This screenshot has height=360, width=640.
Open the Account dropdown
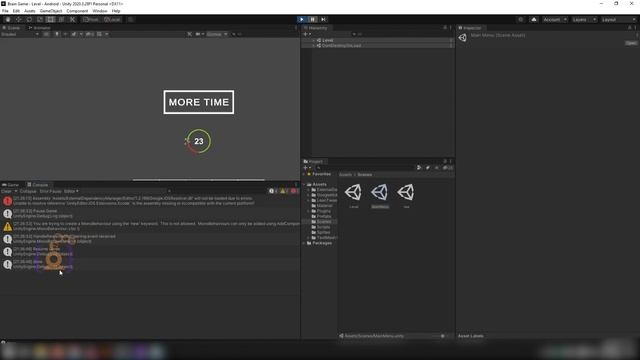pos(554,19)
